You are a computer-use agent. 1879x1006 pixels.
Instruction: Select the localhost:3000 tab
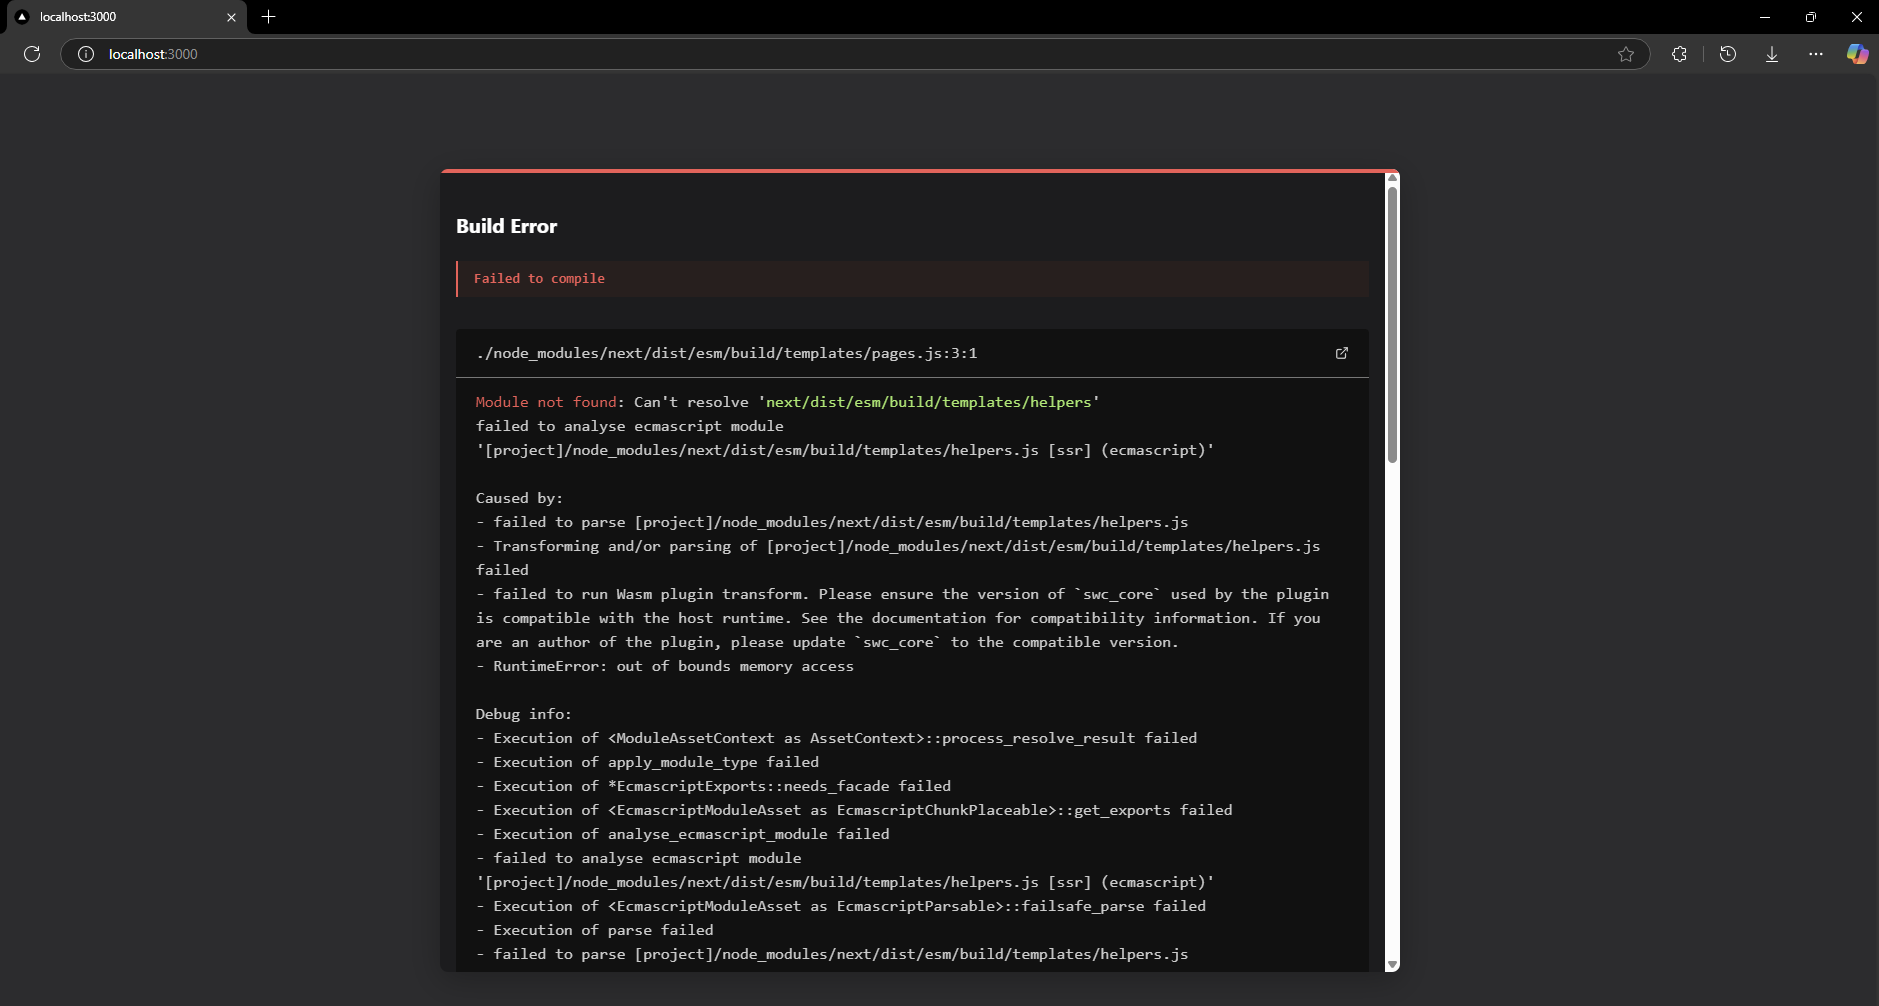(x=126, y=17)
